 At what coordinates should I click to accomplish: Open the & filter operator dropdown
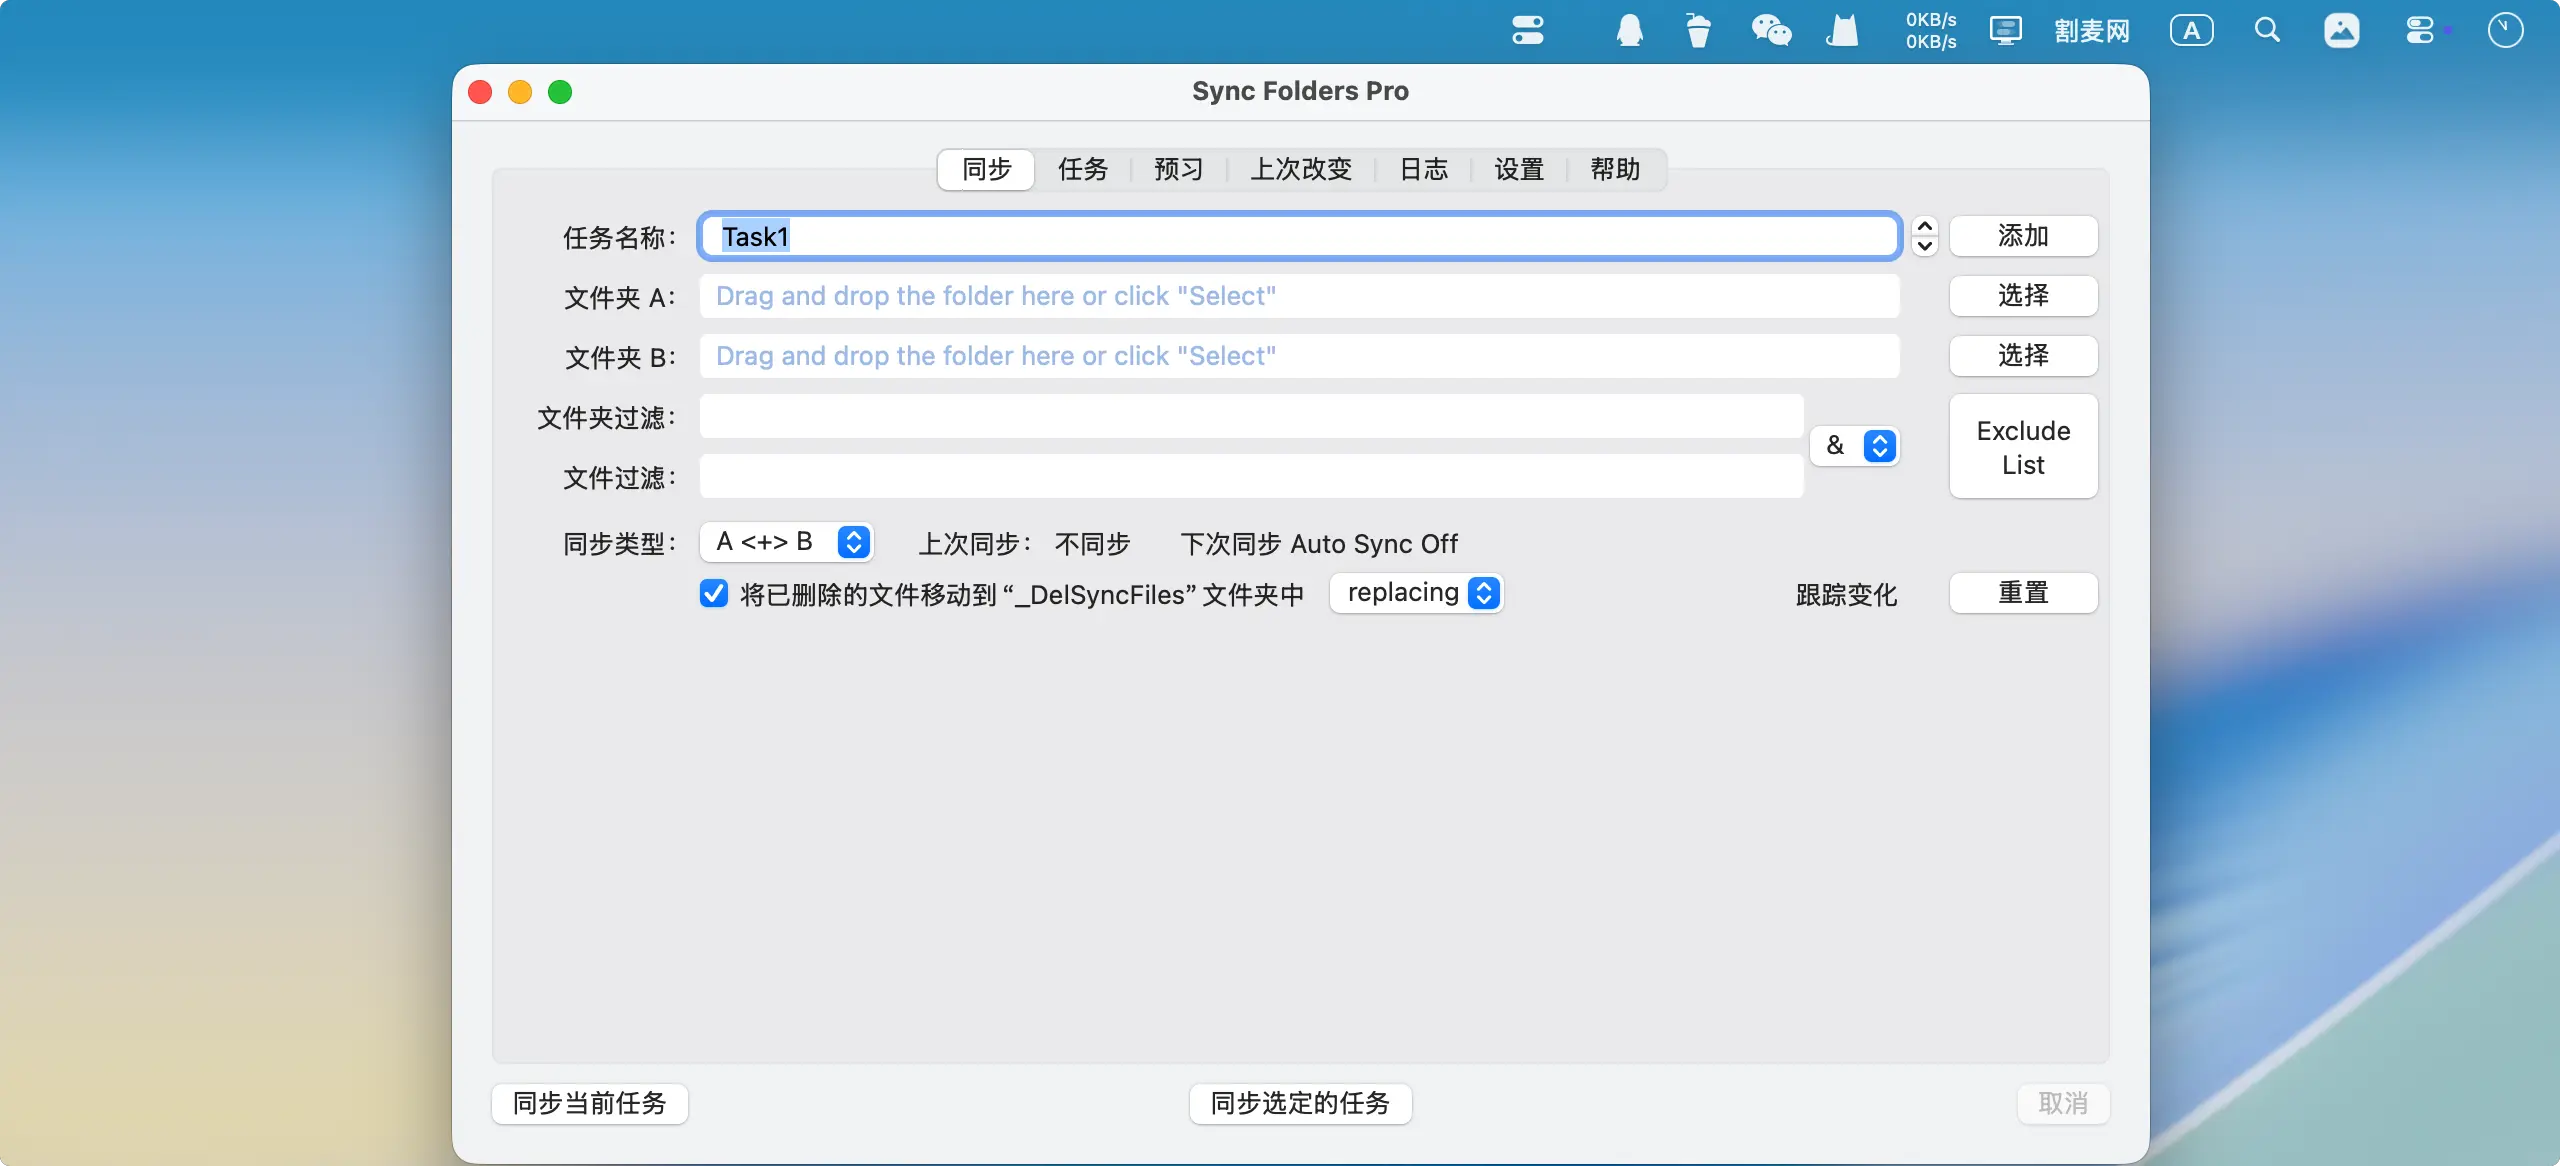point(1855,446)
